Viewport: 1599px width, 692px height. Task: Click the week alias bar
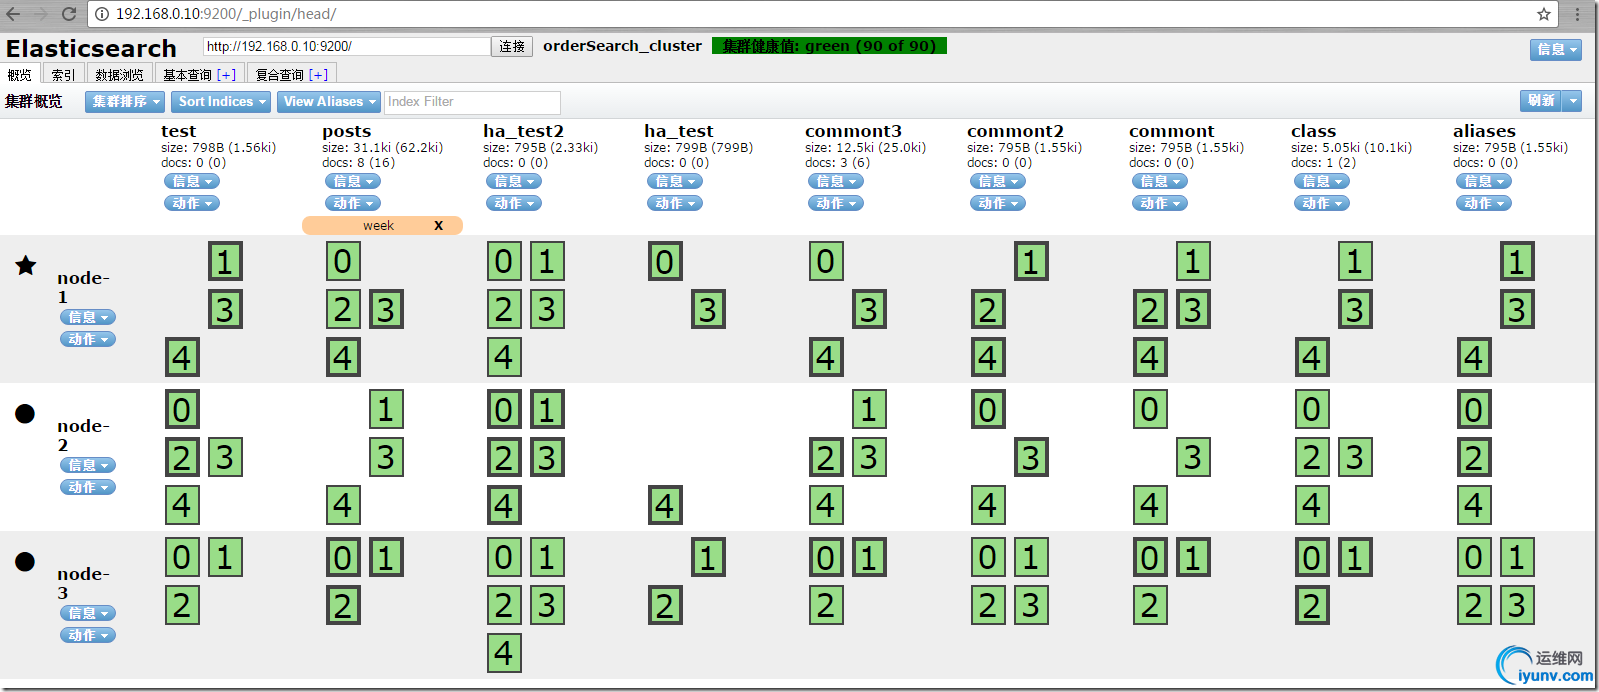click(382, 226)
